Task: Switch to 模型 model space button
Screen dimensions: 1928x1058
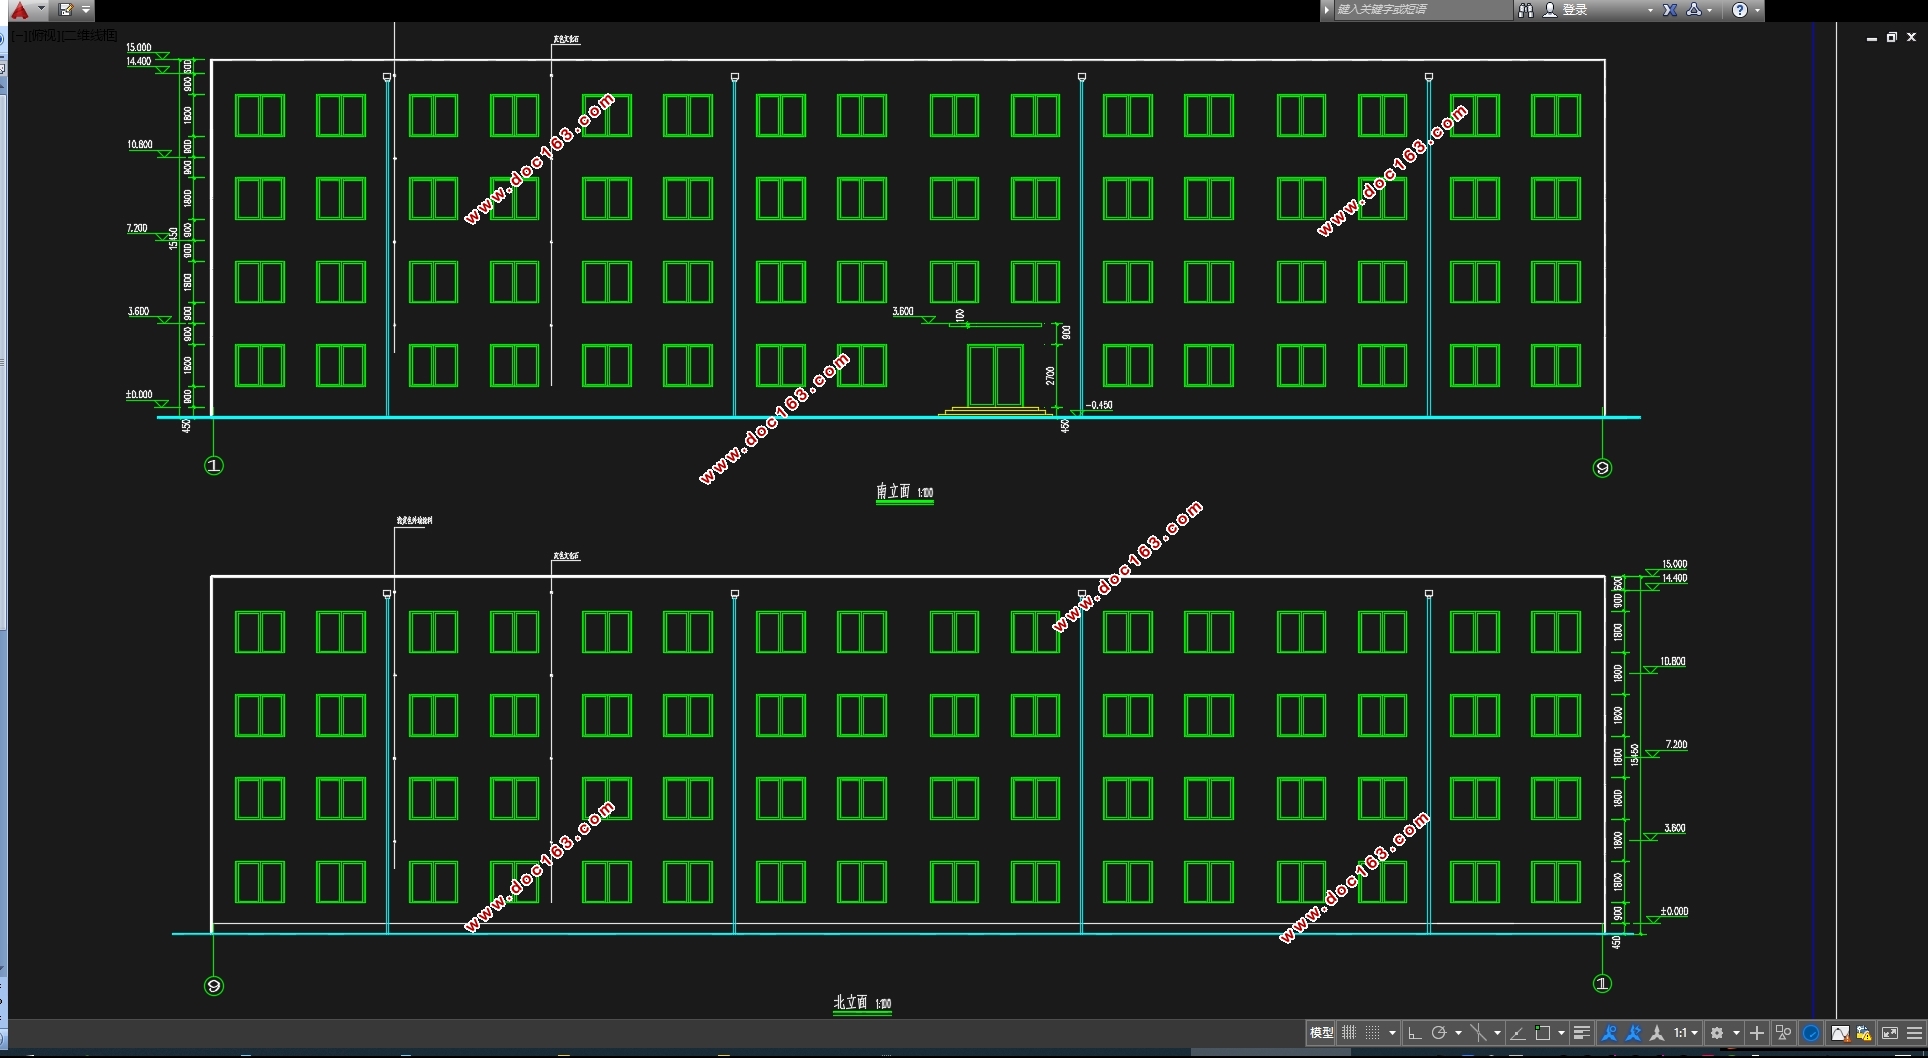Action: coord(1322,1033)
